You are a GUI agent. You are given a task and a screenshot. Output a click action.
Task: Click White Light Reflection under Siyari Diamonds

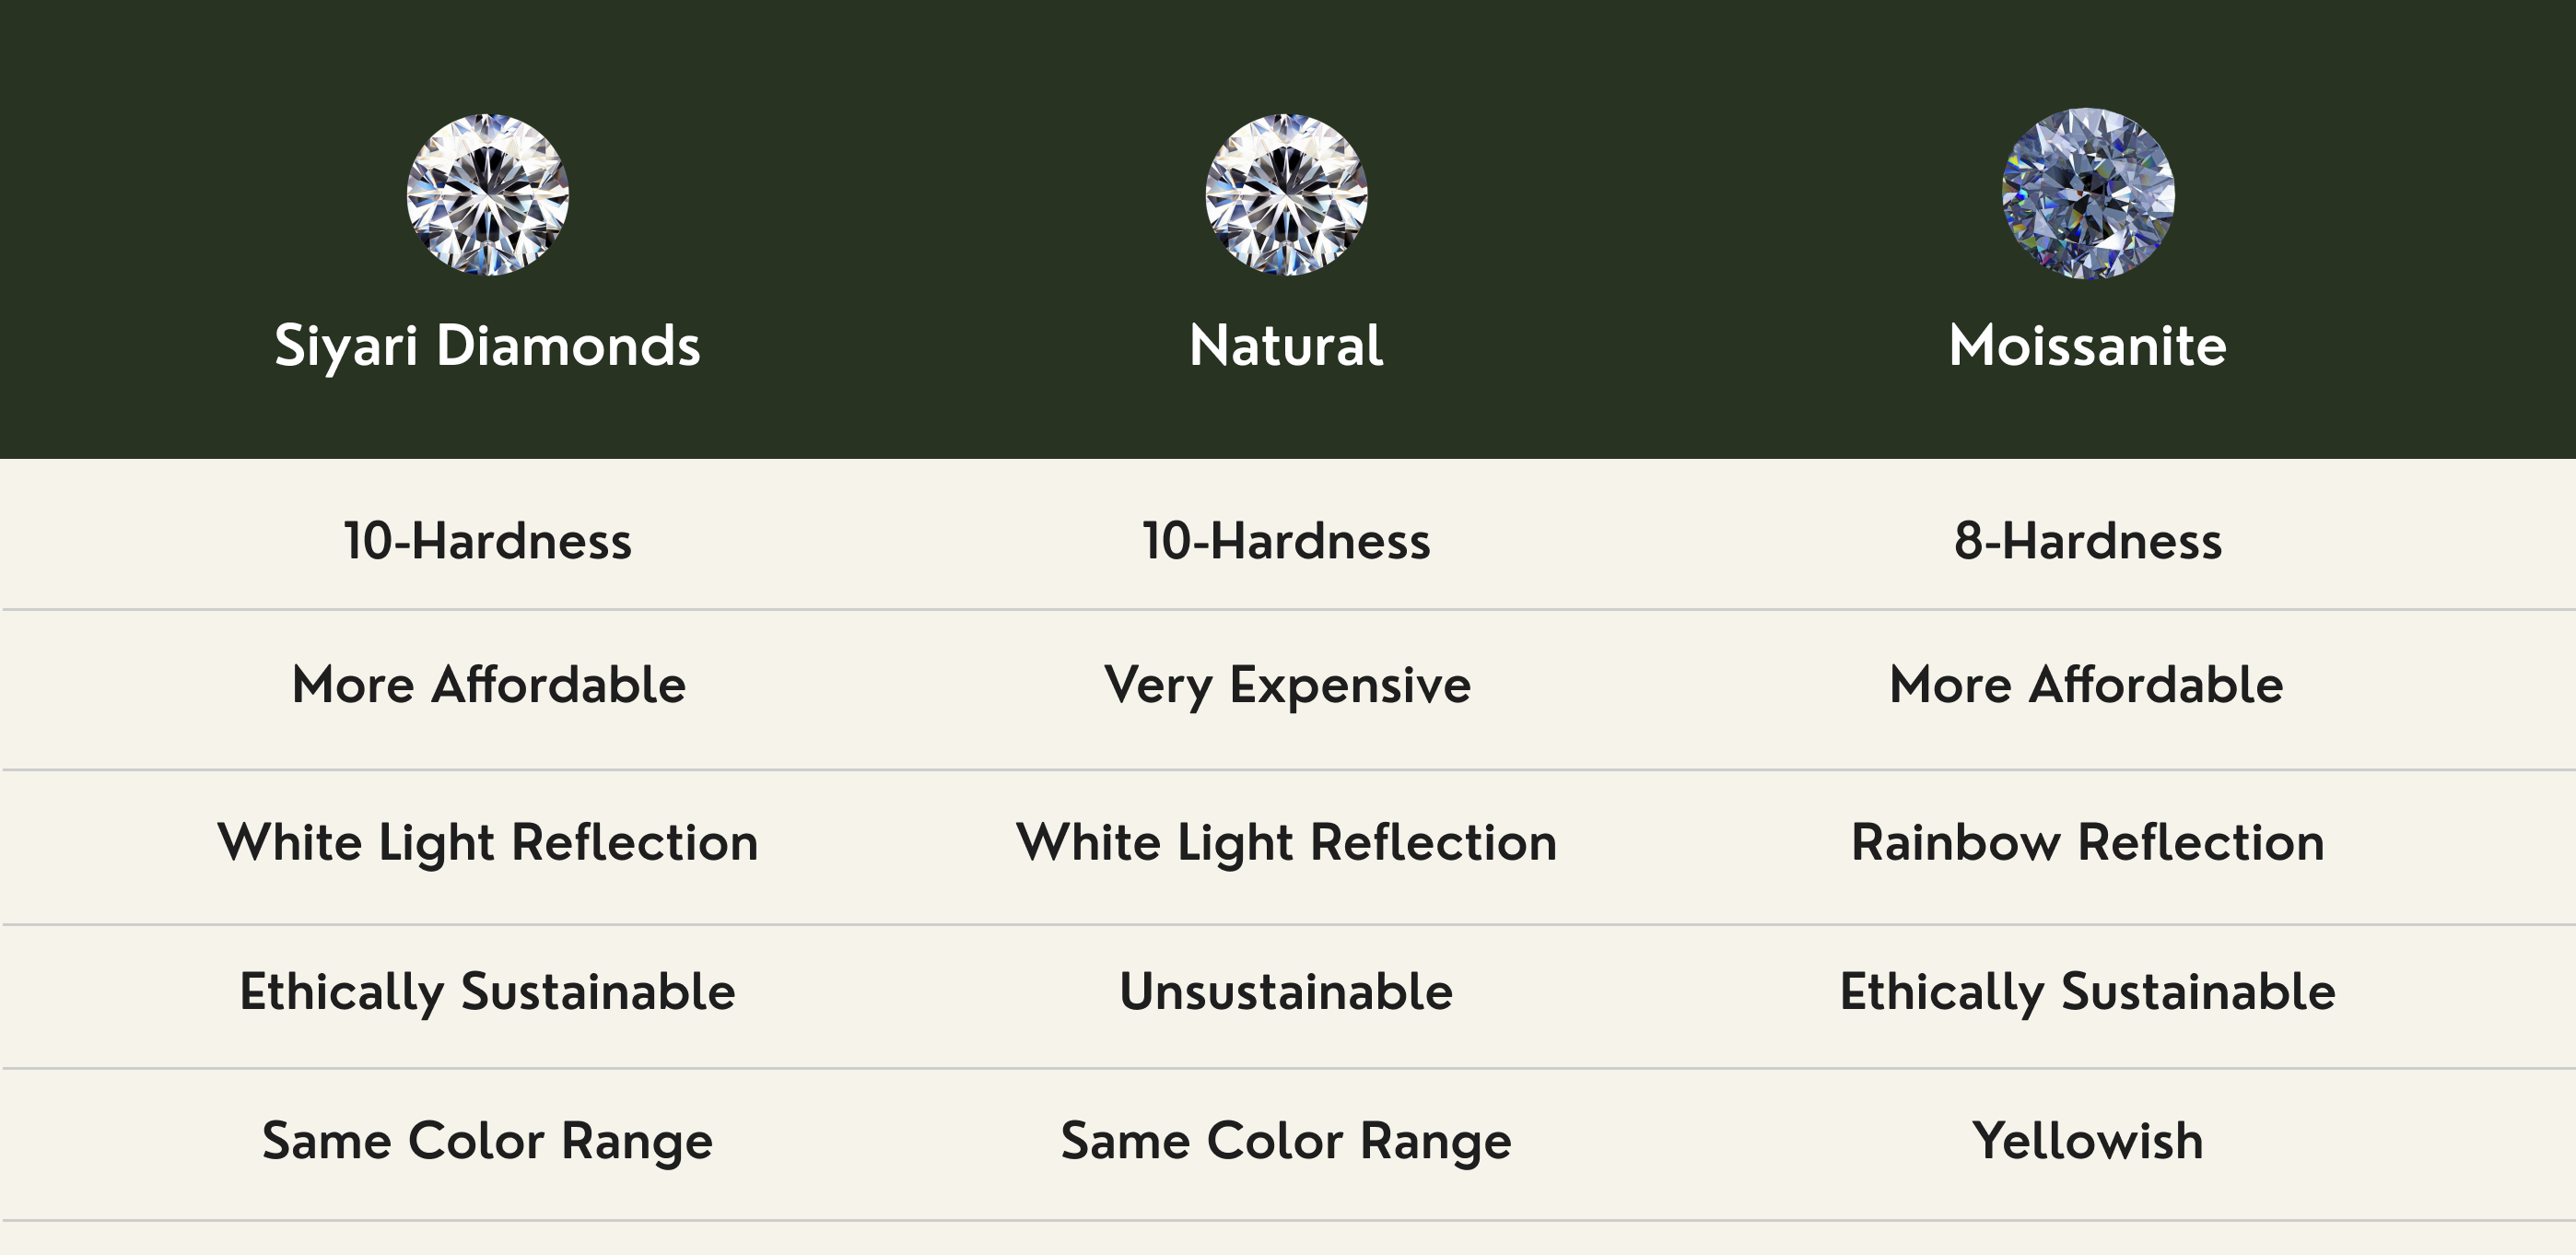pos(488,844)
